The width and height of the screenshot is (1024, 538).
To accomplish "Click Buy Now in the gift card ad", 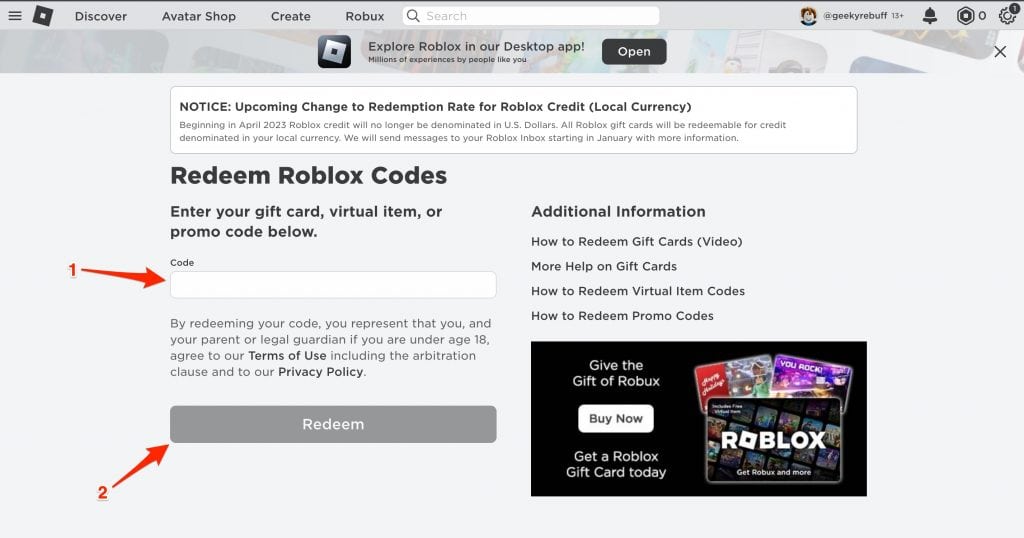I will tap(616, 419).
